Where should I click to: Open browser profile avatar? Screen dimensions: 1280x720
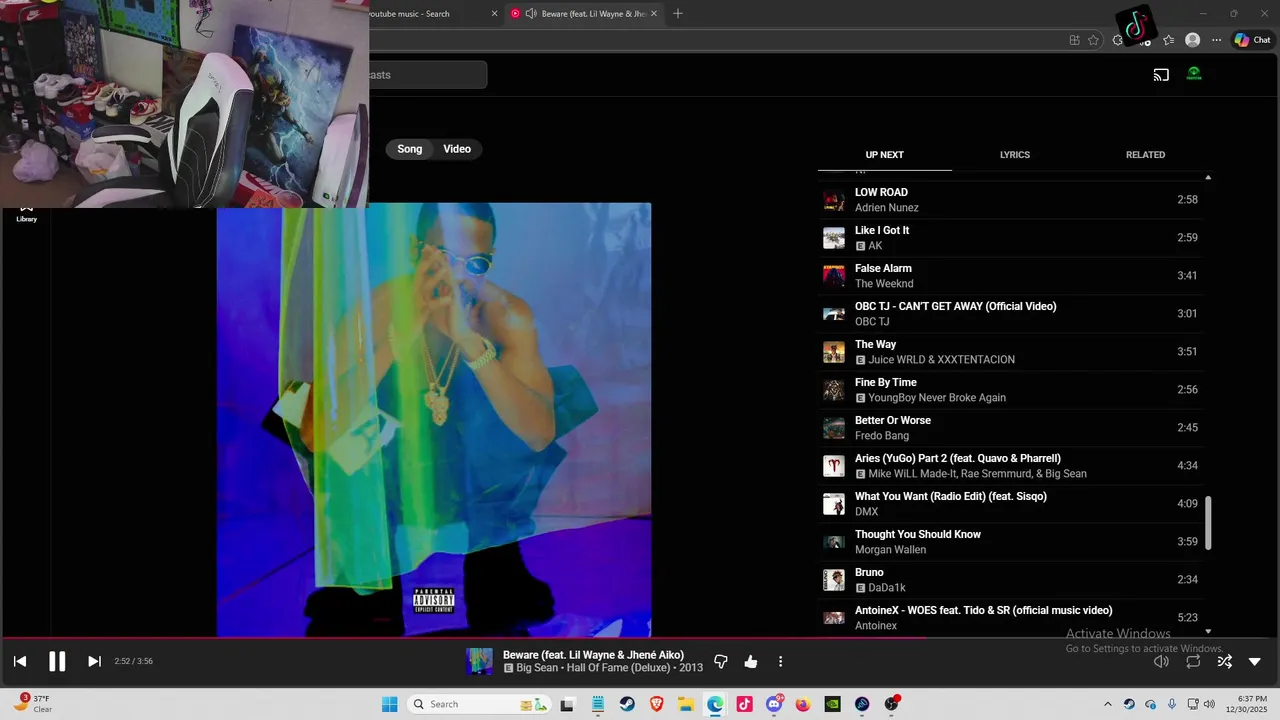tap(1192, 40)
